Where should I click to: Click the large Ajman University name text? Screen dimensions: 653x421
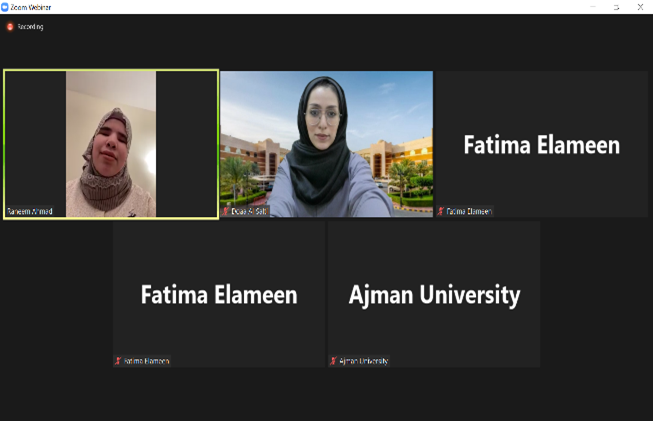pos(434,295)
